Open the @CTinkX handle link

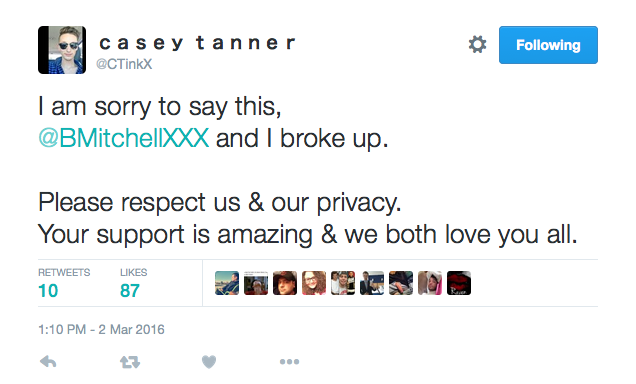pos(124,64)
